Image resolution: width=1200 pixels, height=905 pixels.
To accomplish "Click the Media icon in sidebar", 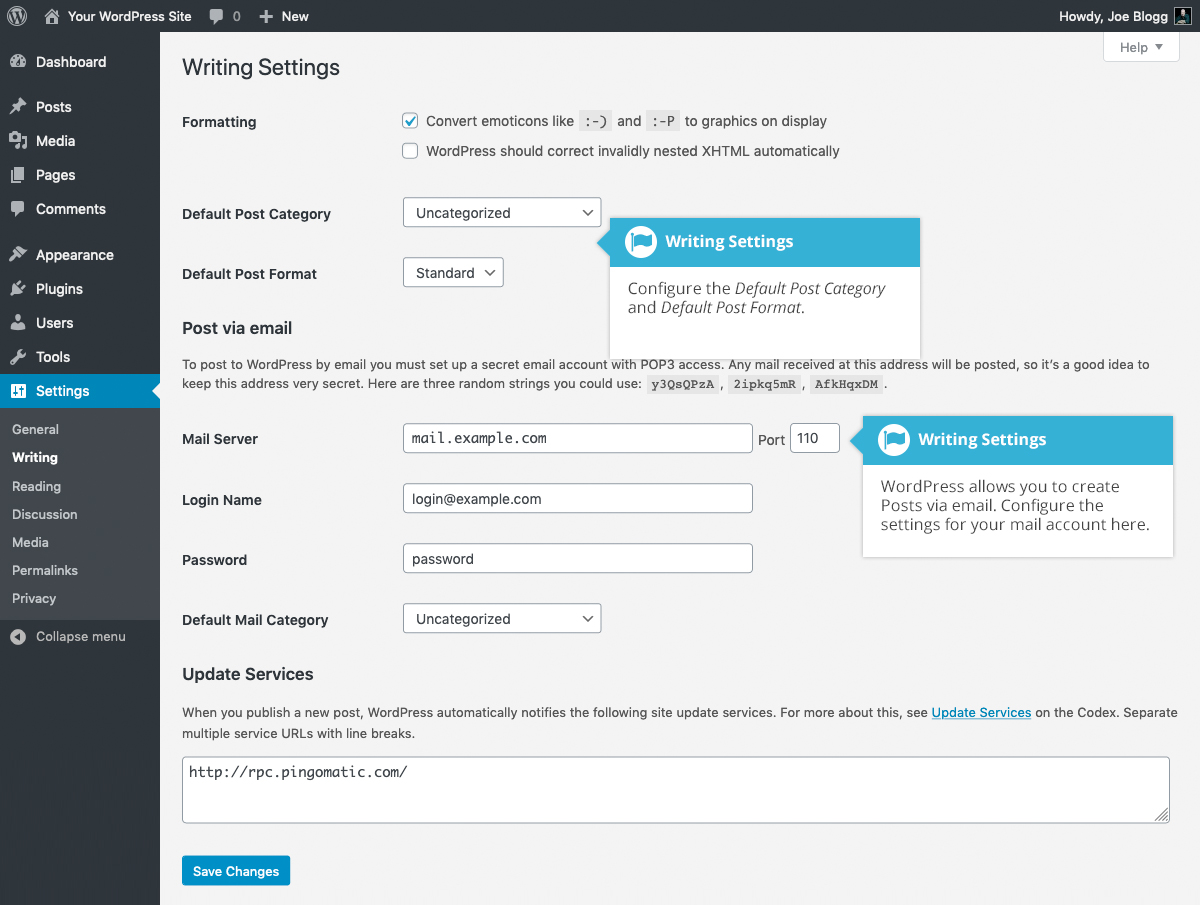I will tap(18, 141).
